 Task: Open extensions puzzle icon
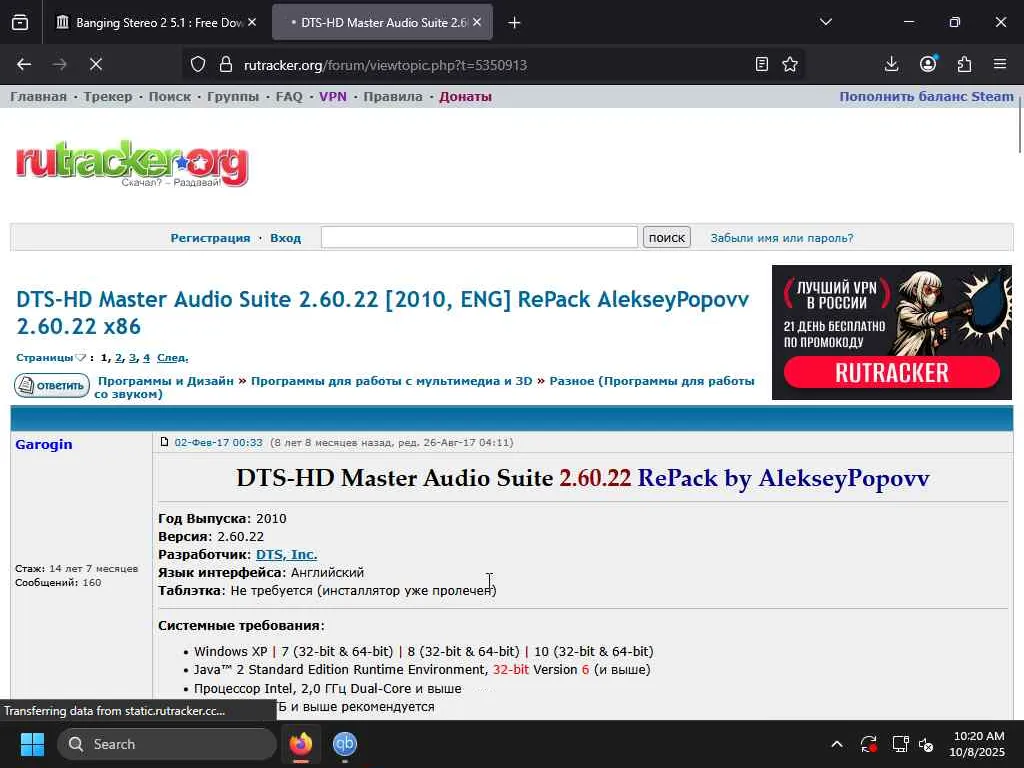964,64
